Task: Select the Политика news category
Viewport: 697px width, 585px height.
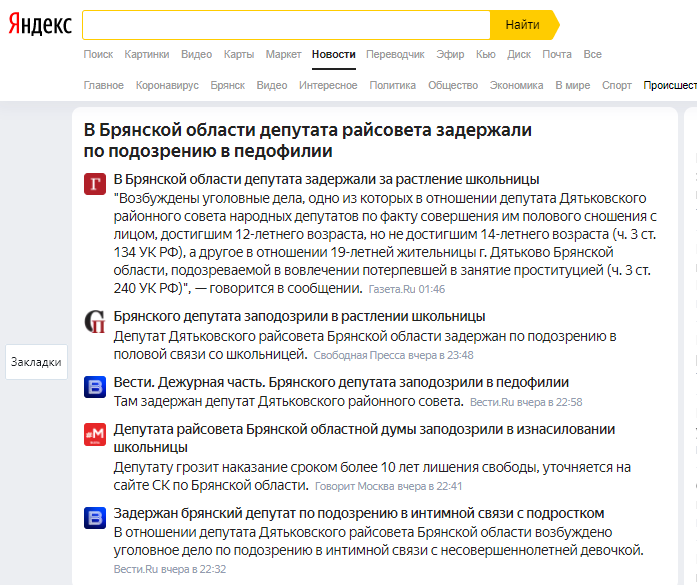Action: point(393,85)
